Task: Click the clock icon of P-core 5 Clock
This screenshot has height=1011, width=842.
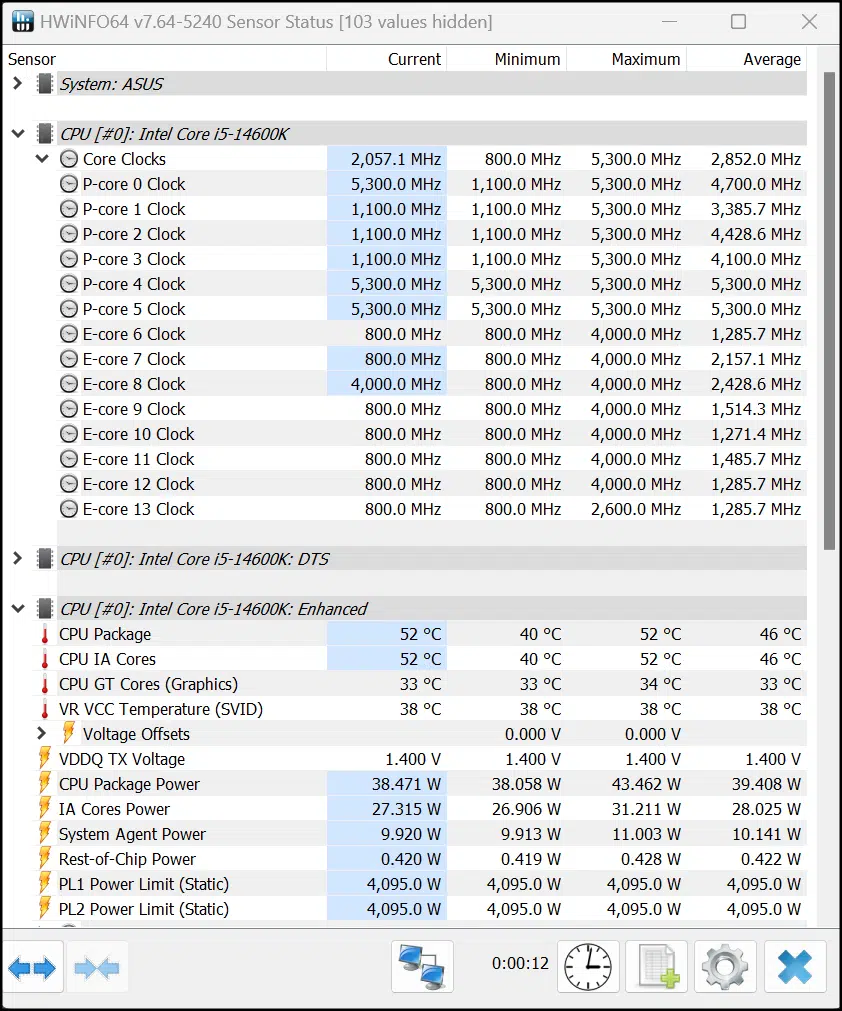Action: (69, 309)
